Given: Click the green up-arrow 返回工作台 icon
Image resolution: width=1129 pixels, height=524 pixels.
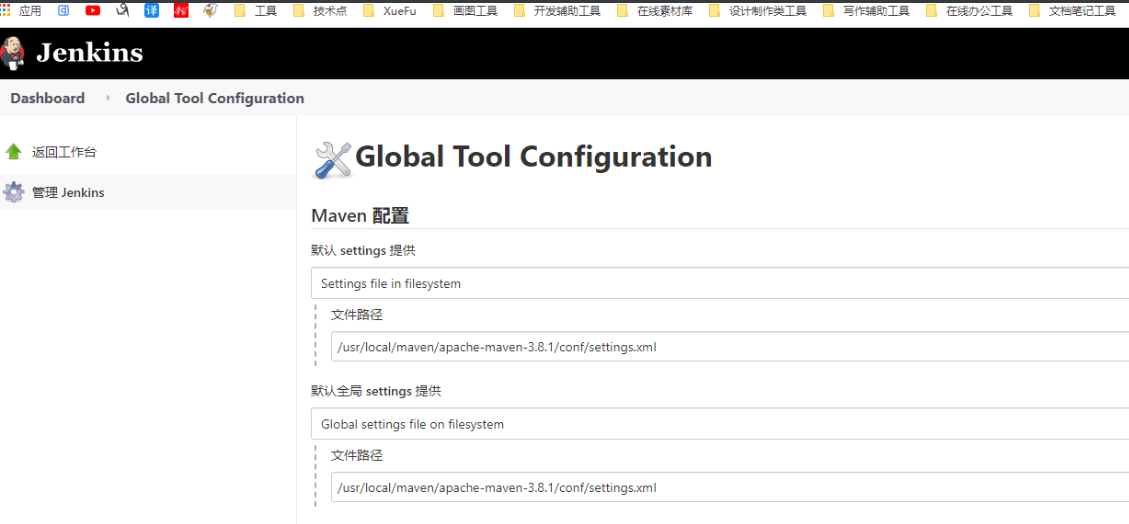Looking at the screenshot, I should coord(14,152).
